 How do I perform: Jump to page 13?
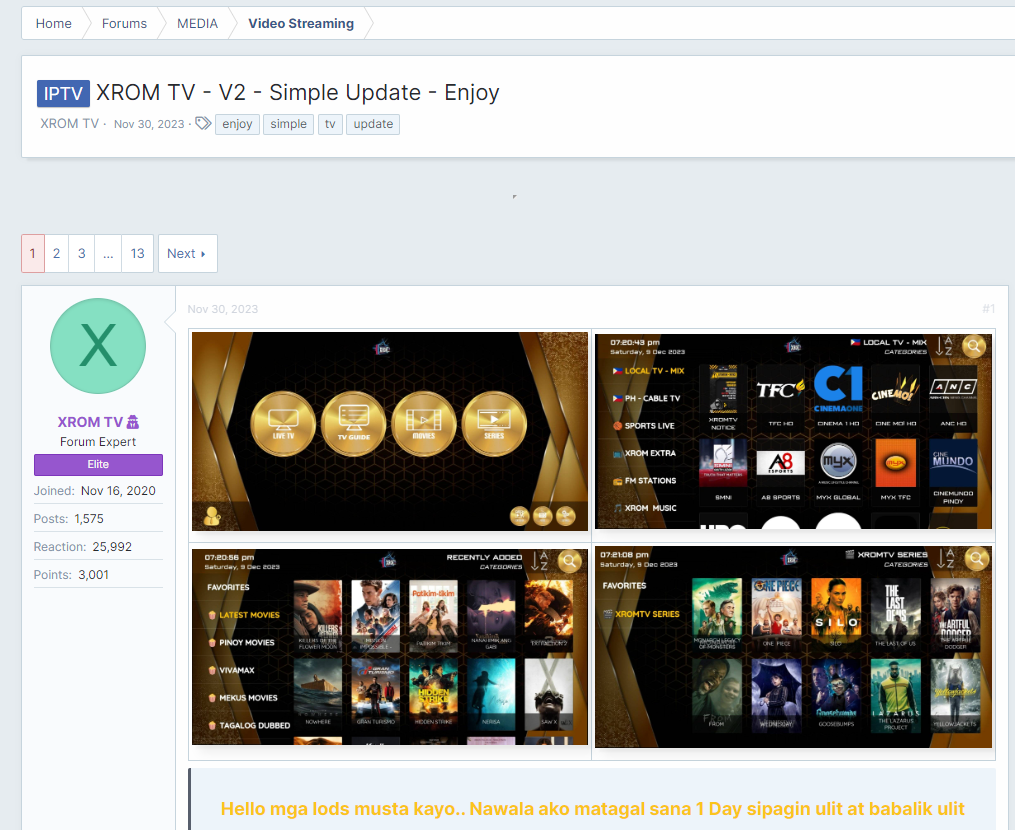pyautogui.click(x=137, y=253)
